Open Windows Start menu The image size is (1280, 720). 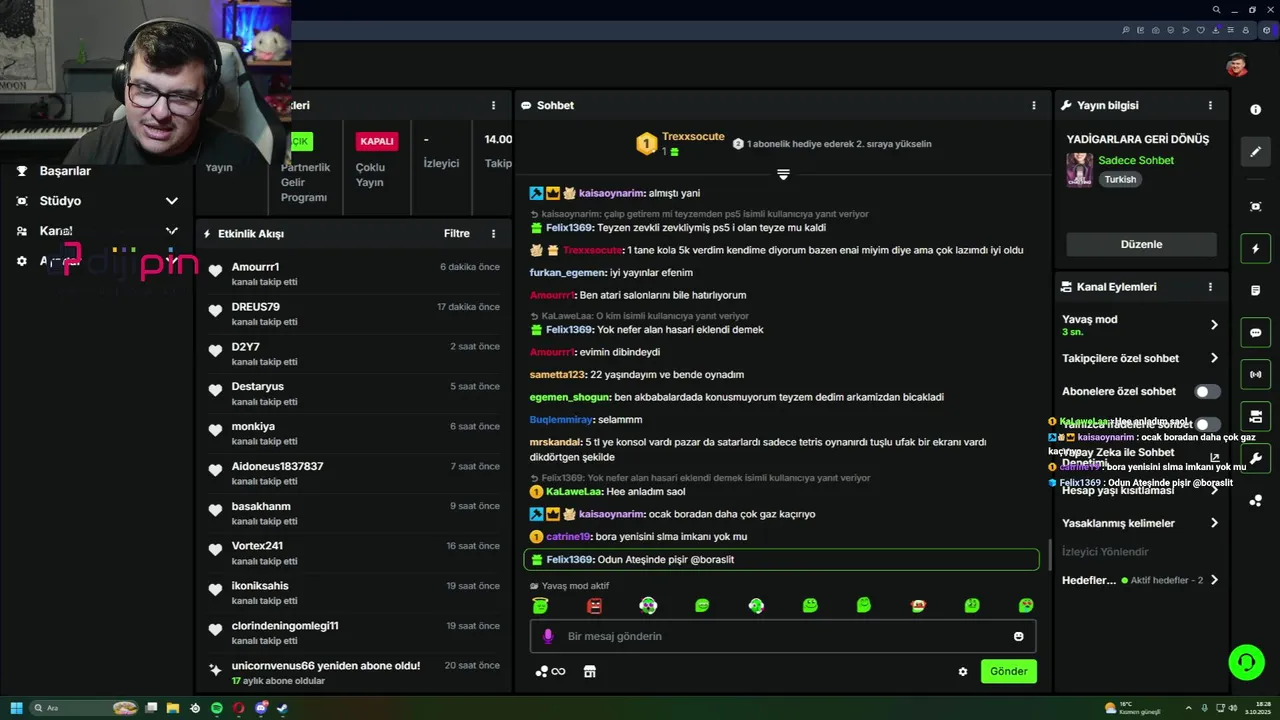[16, 708]
